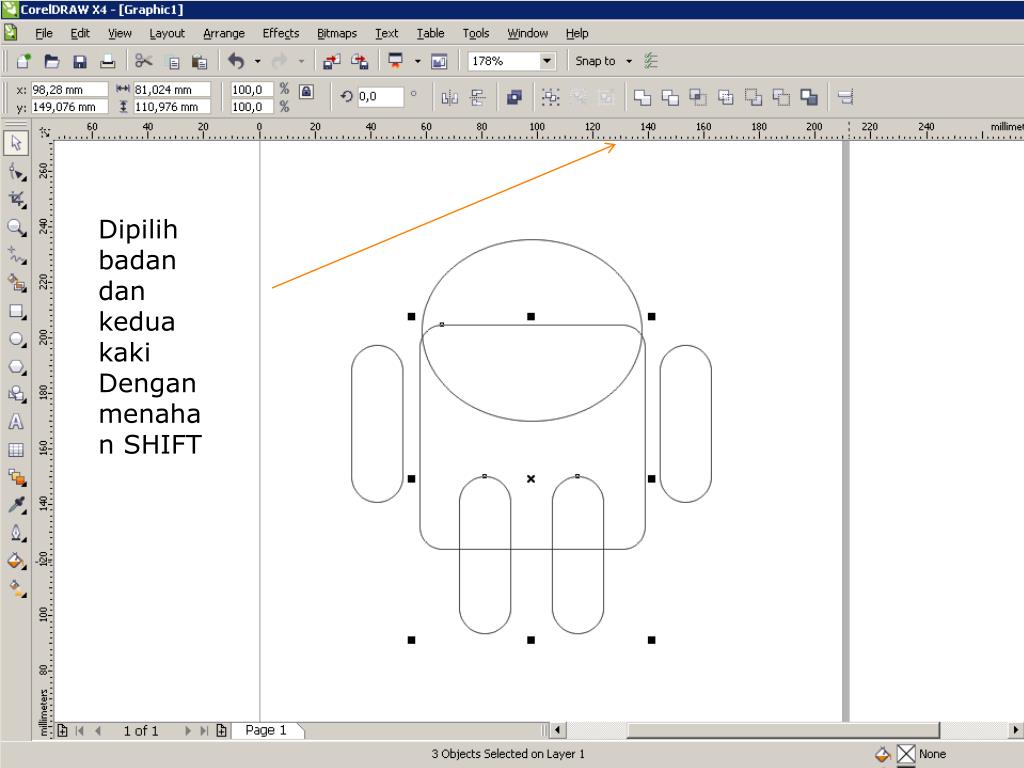
Task: Click the Create Boundary button
Action: point(809,98)
